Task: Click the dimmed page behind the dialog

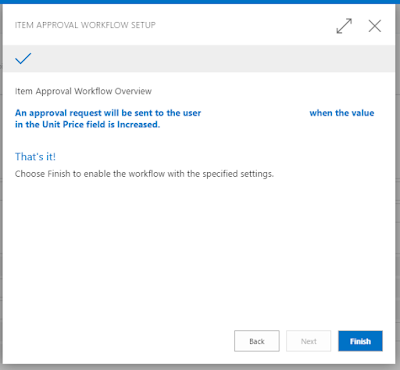Action: tap(397, 200)
